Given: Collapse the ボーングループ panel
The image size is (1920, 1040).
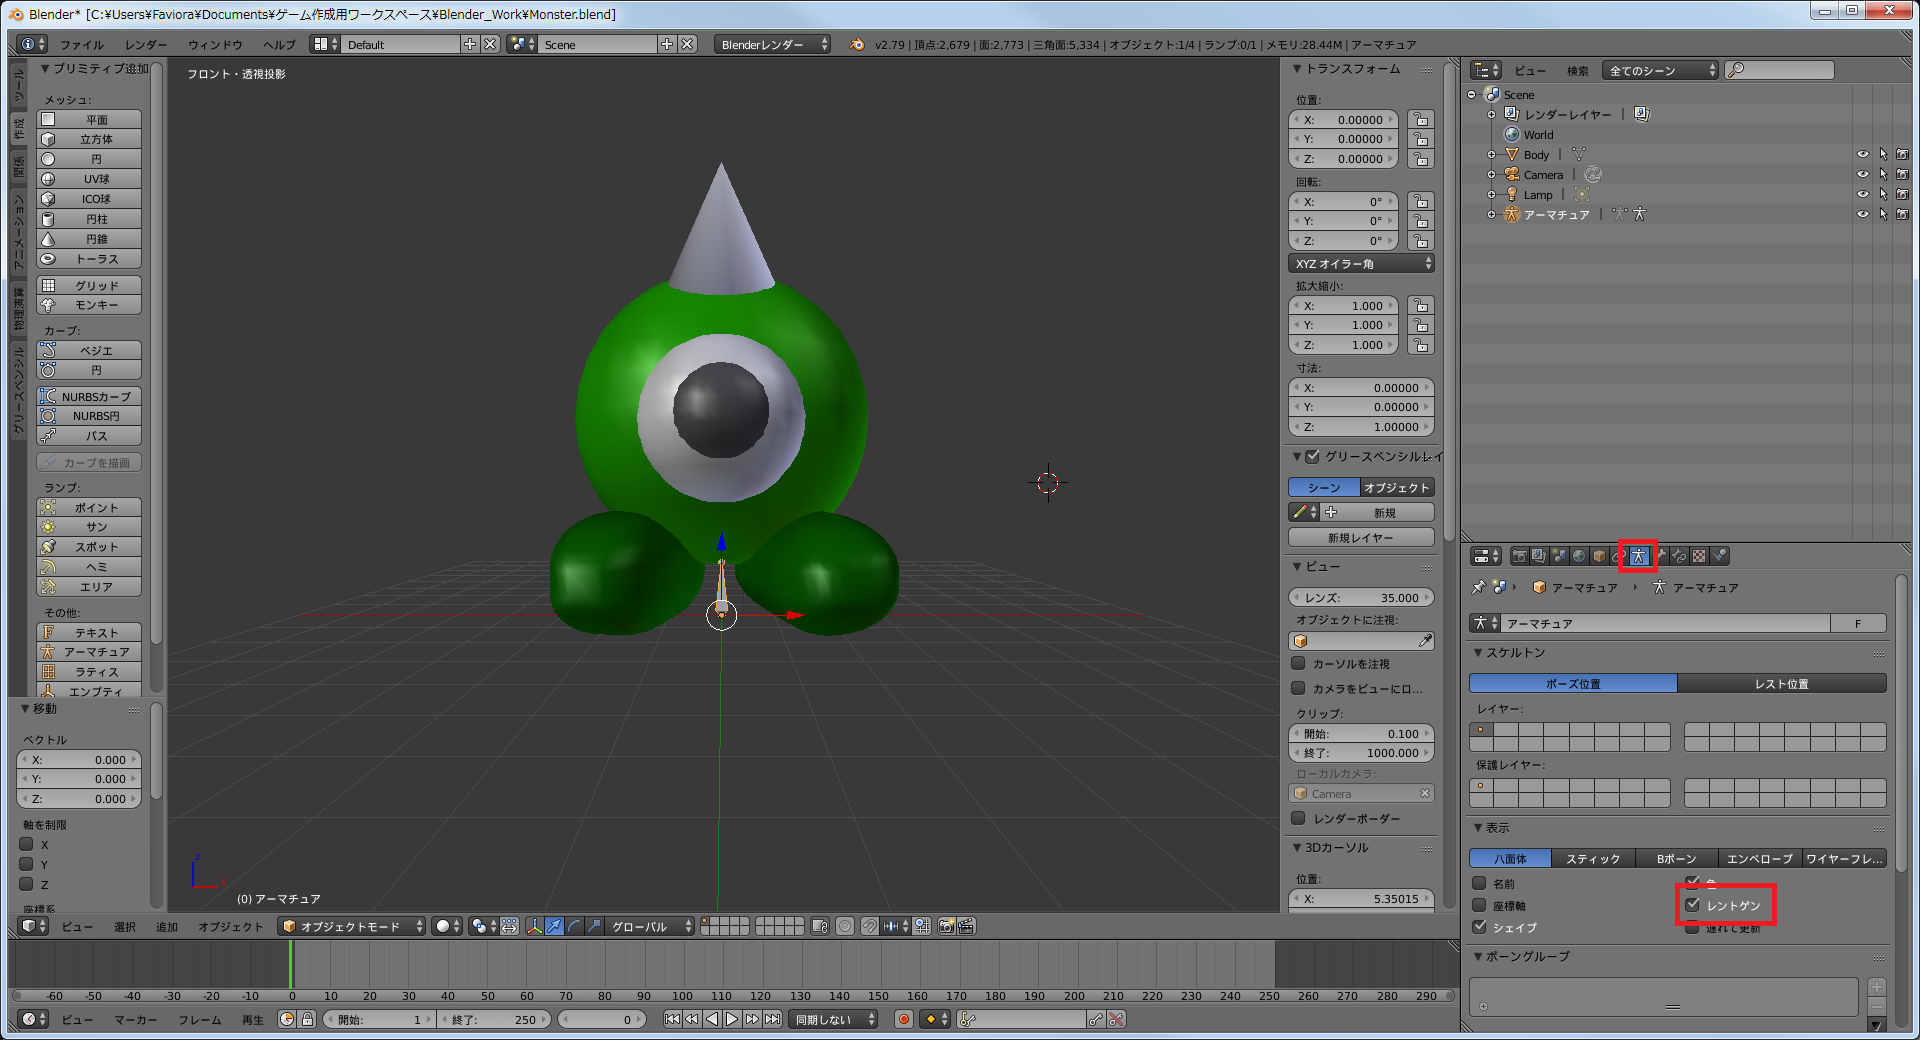Looking at the screenshot, I should pyautogui.click(x=1478, y=956).
